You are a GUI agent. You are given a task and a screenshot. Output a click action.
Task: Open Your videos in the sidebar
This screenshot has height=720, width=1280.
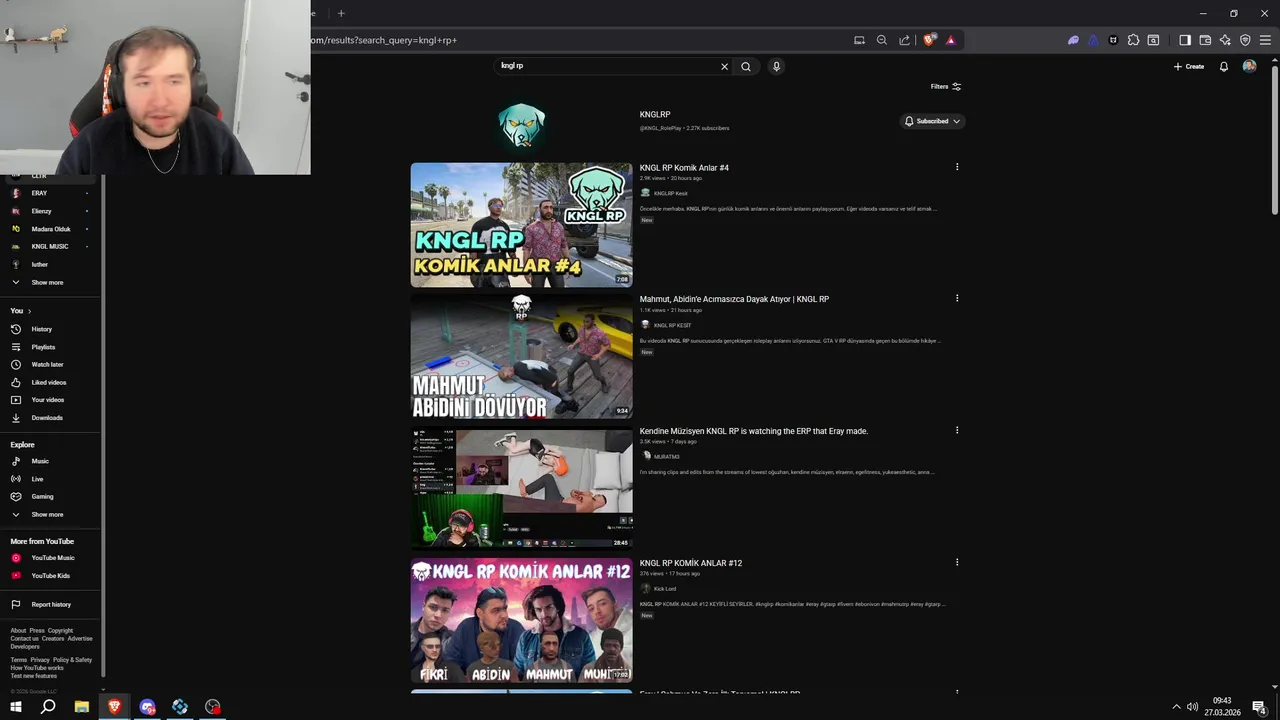tap(50, 400)
